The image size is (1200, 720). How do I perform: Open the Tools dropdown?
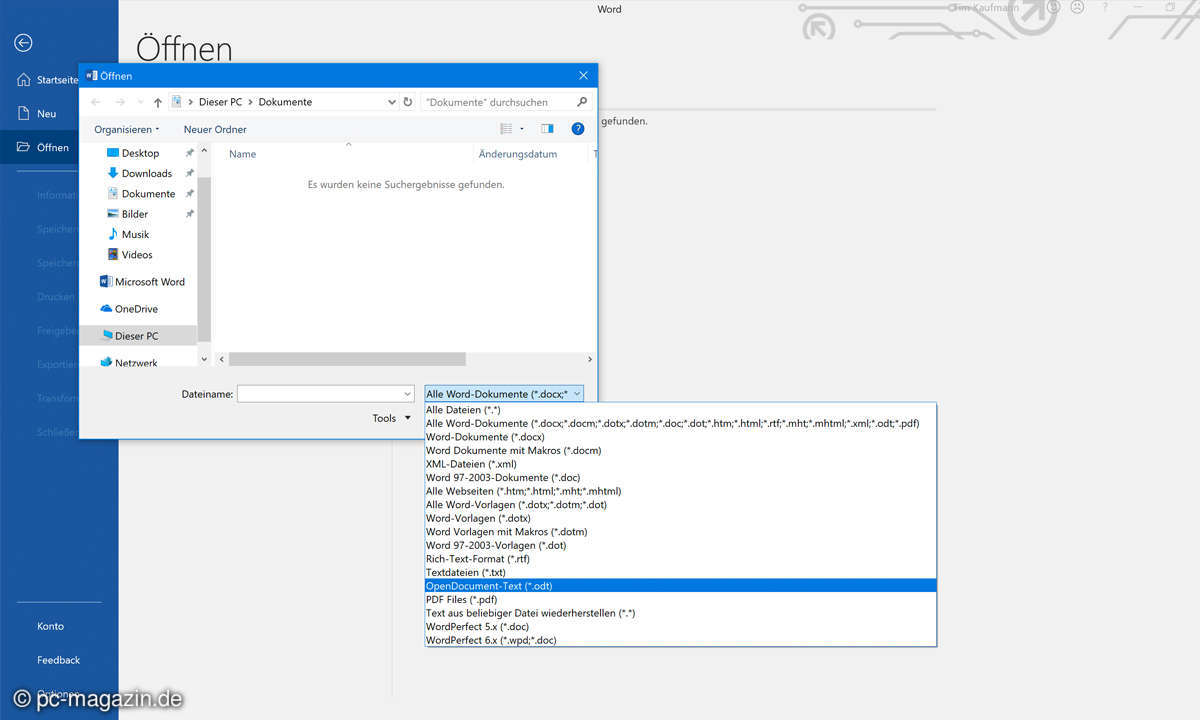(x=392, y=418)
